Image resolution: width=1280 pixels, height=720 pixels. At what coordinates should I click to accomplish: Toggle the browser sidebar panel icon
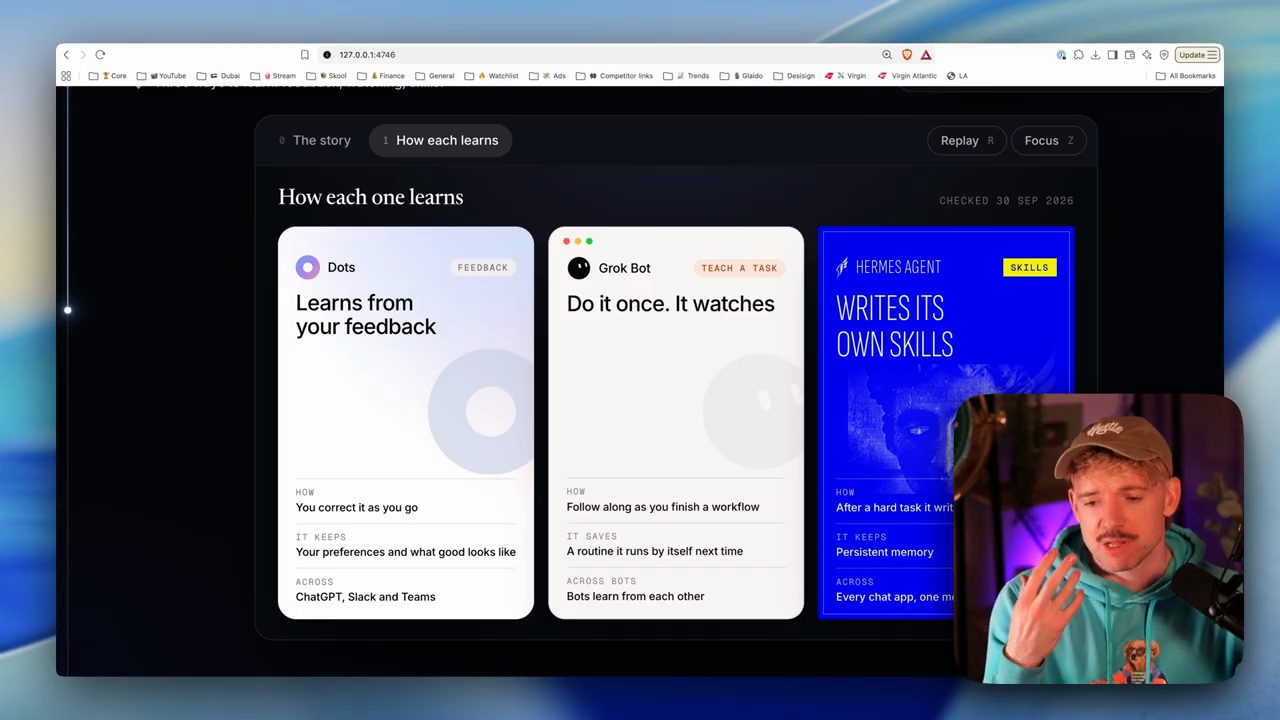pyautogui.click(x=1113, y=55)
